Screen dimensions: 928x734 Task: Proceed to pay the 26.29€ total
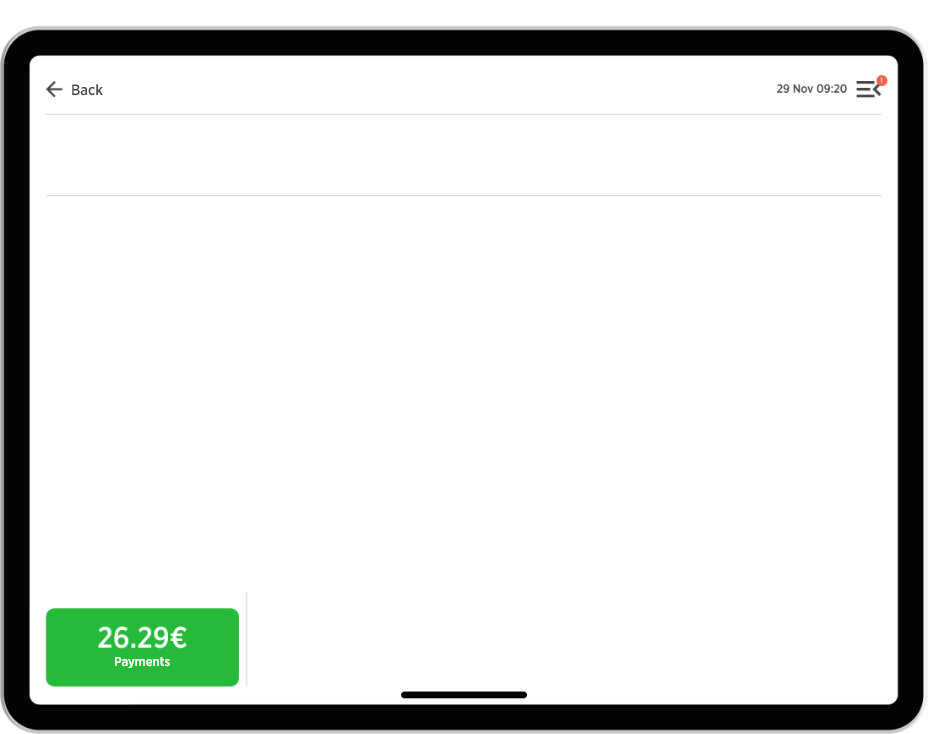coord(142,647)
